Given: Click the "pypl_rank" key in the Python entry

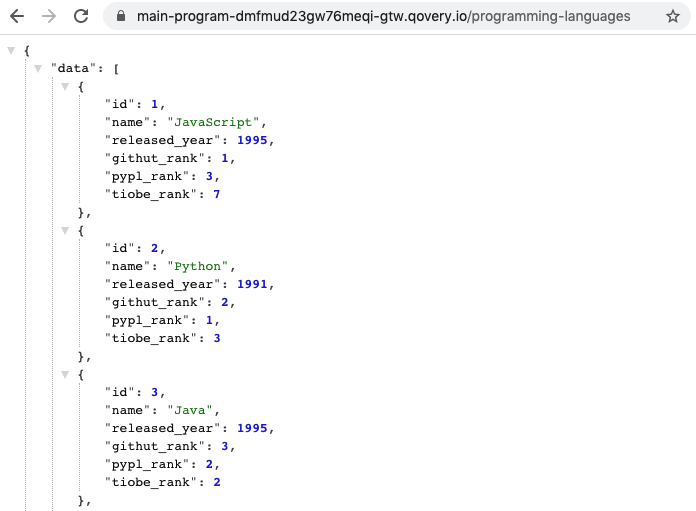Looking at the screenshot, I should tap(147, 320).
